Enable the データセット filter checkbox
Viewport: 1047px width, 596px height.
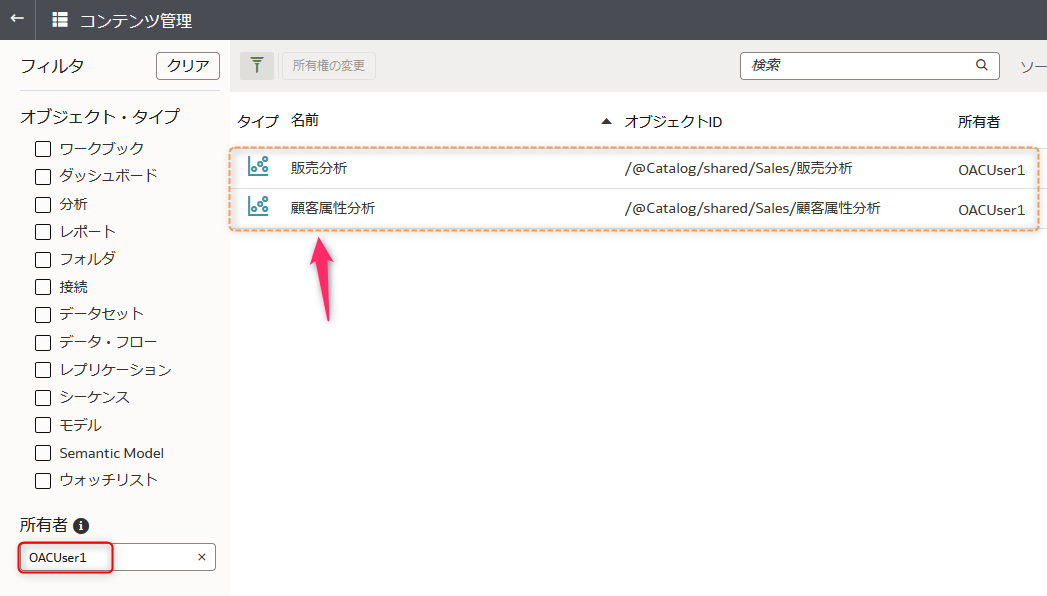coord(43,315)
